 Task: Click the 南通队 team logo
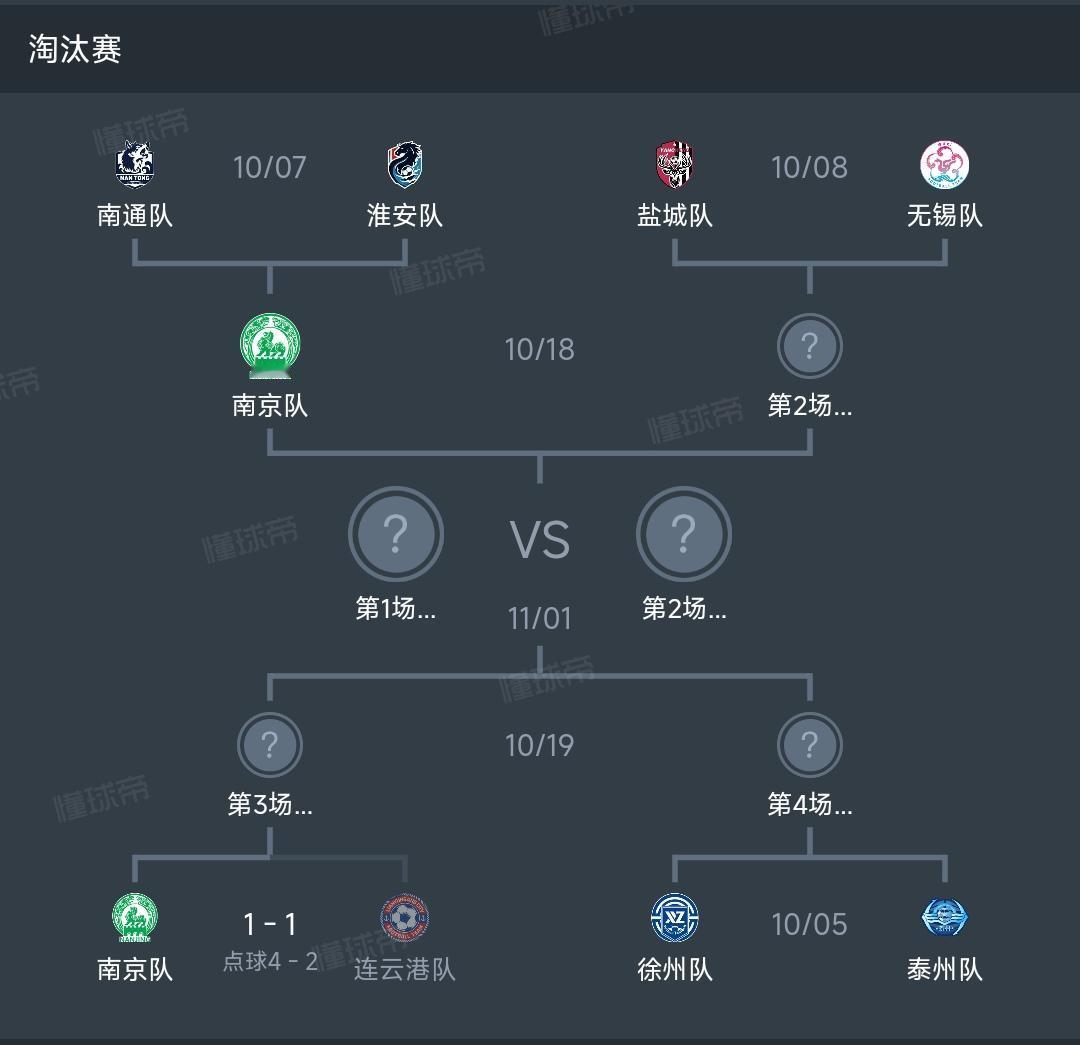pos(135,165)
